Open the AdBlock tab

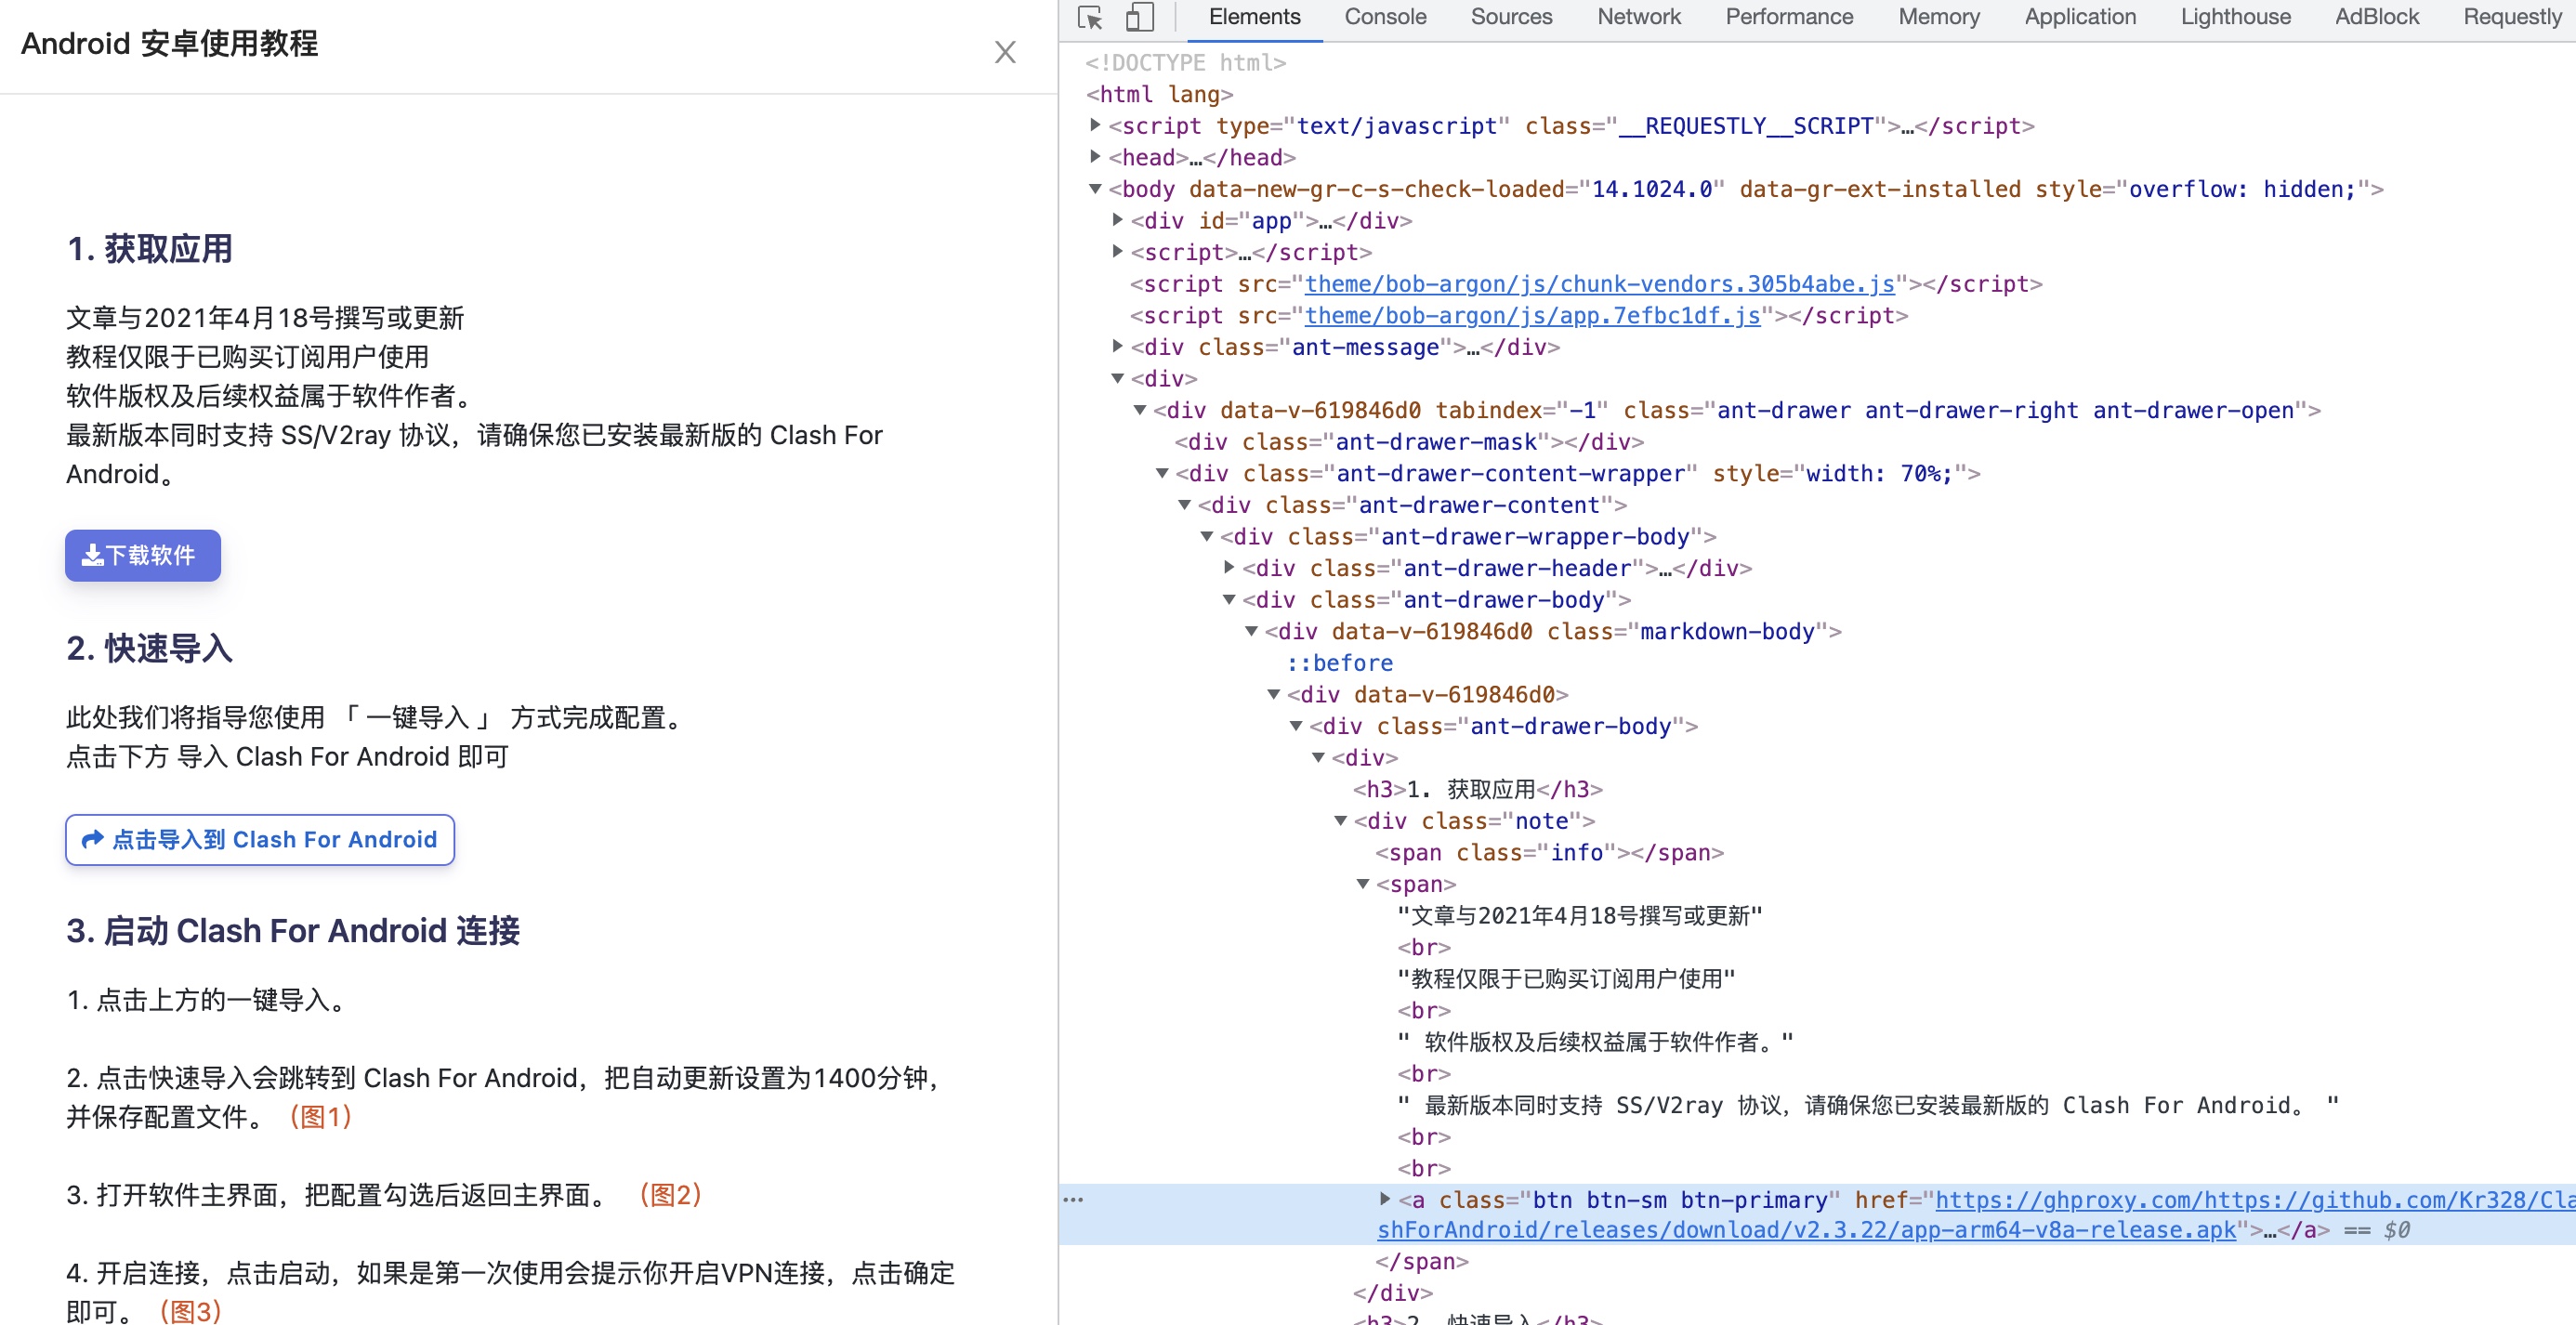2377,17
